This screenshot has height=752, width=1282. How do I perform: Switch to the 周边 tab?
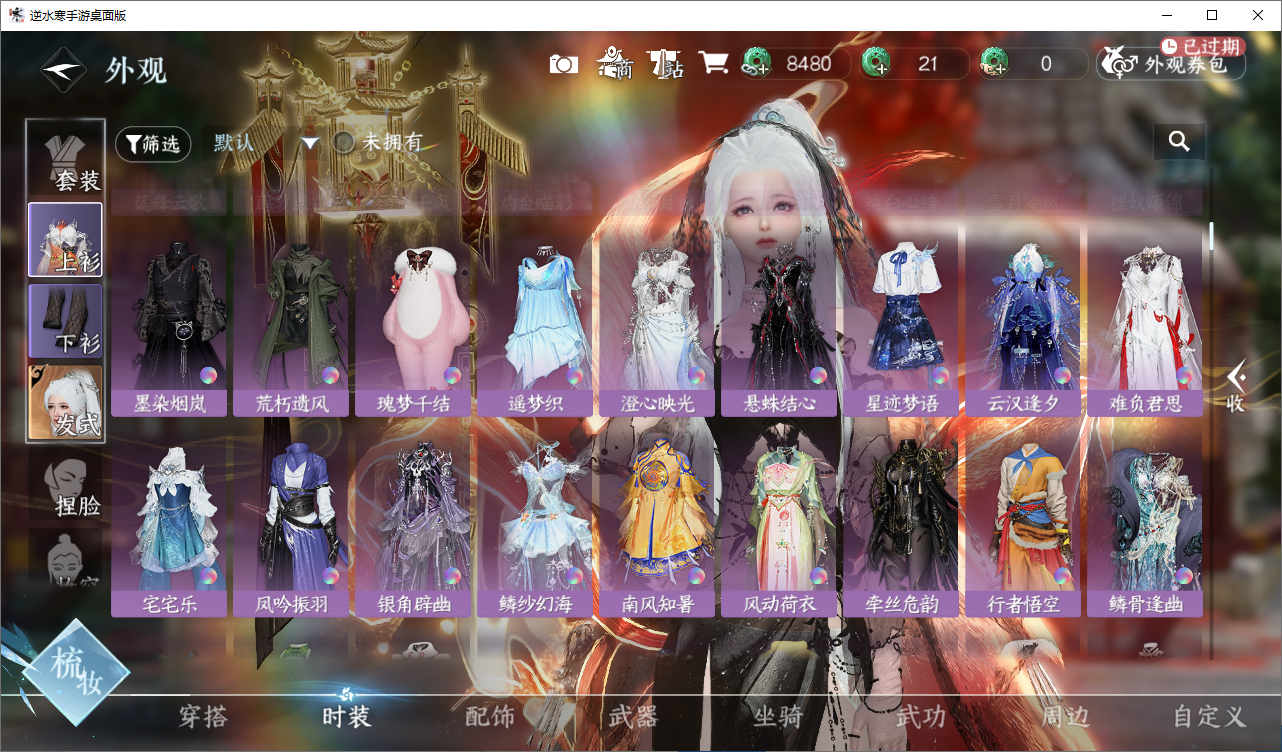coord(1064,716)
